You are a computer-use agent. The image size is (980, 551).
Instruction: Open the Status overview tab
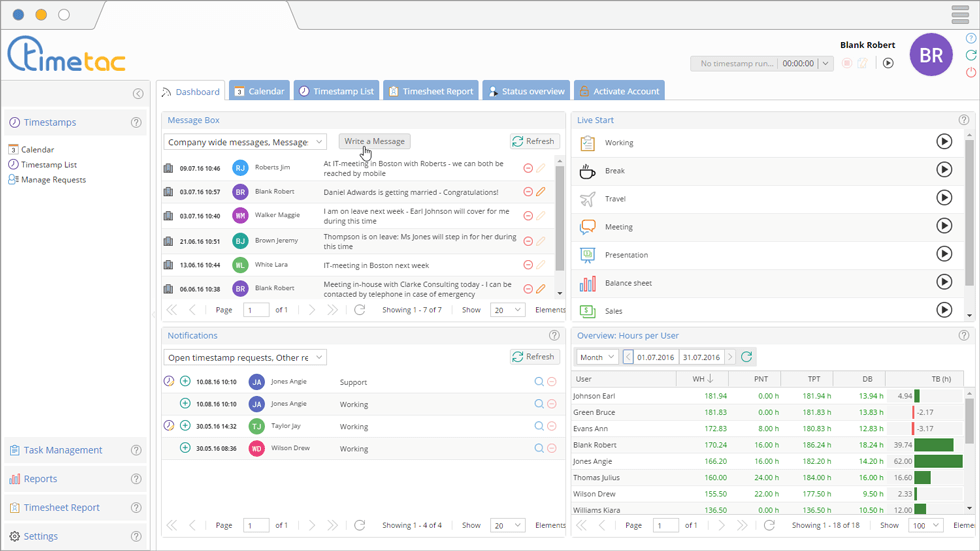coord(525,91)
